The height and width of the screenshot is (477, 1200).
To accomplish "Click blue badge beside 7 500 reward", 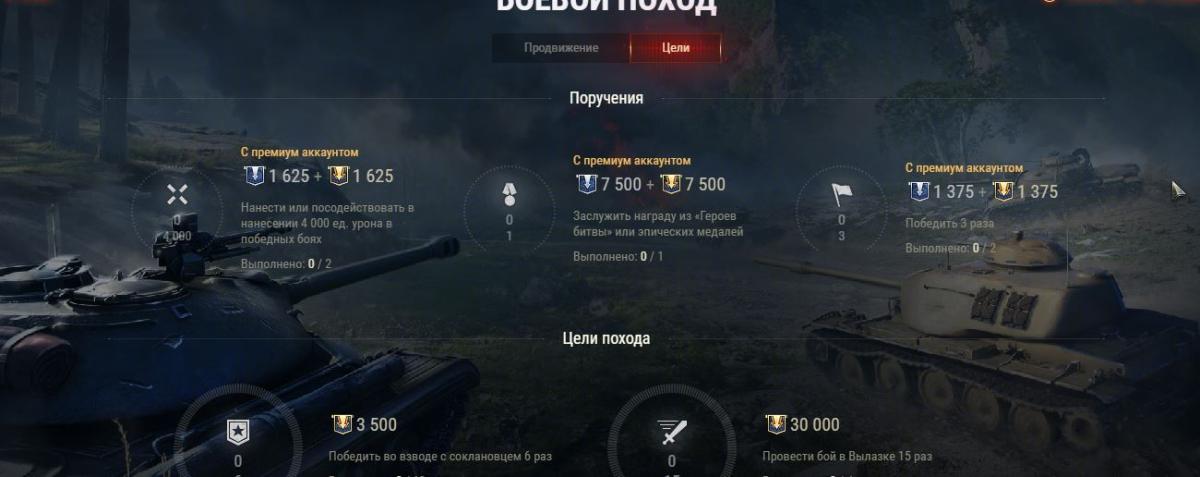I will (586, 184).
